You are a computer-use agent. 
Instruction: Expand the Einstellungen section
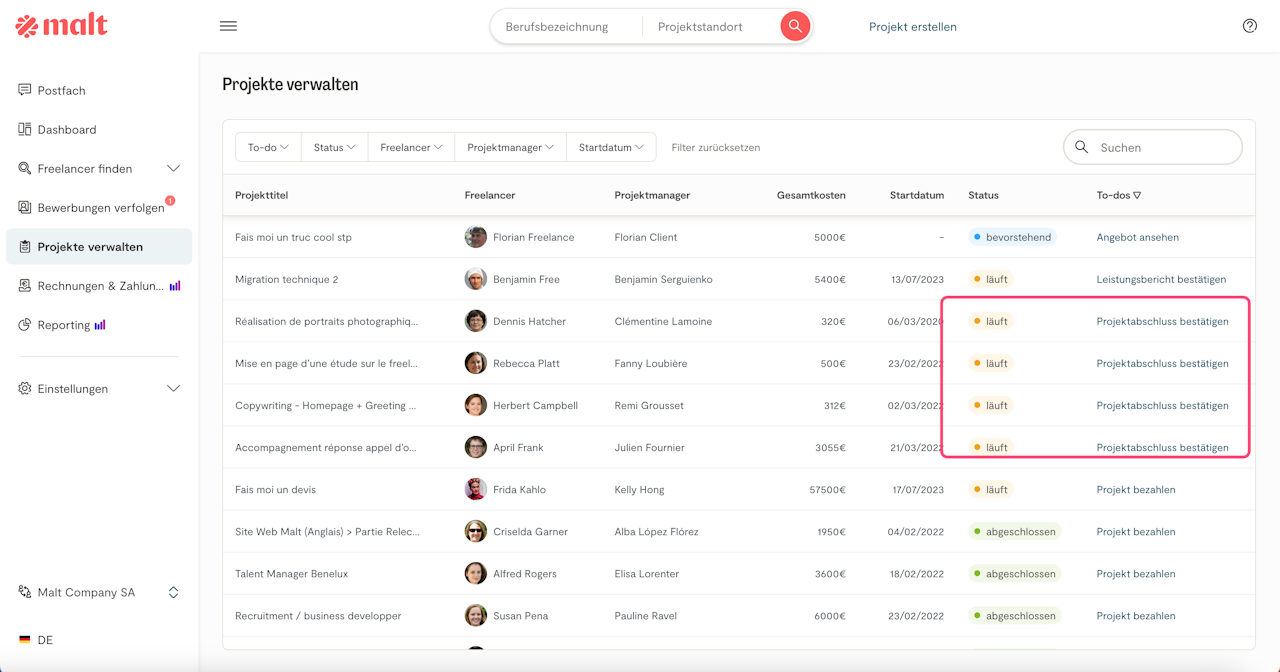(x=173, y=388)
